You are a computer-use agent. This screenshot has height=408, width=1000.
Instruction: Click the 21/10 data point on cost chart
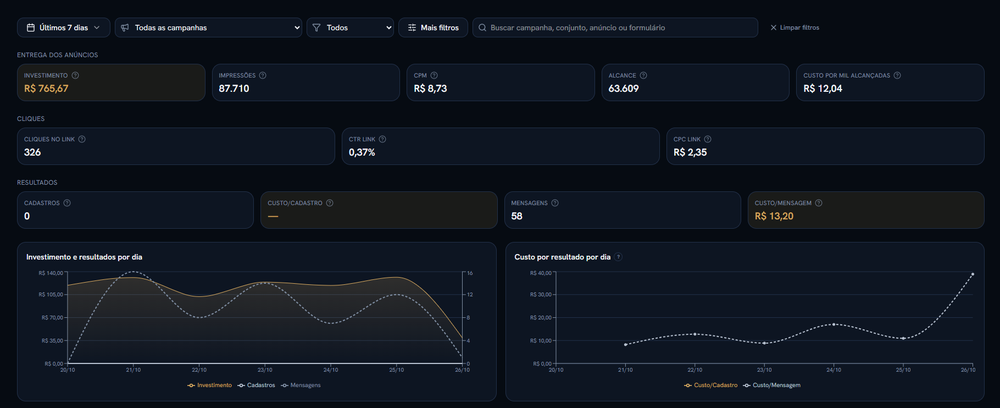point(626,344)
